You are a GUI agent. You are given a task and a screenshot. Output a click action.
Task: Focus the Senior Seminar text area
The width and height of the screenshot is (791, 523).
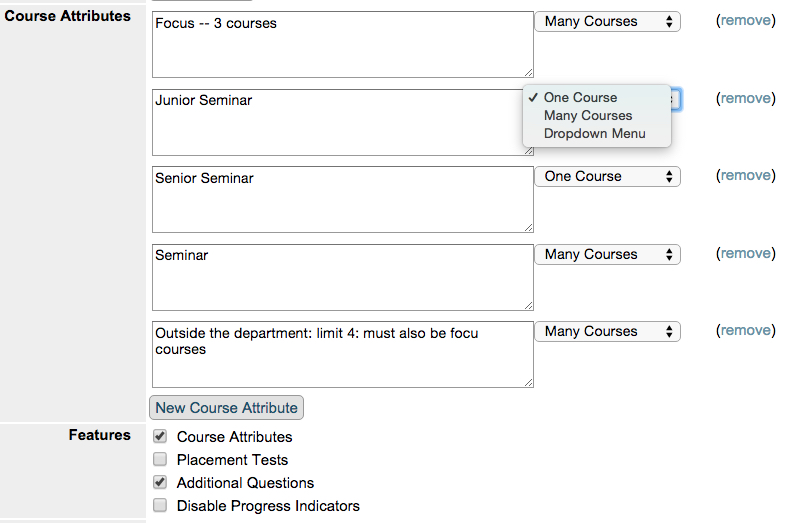343,200
